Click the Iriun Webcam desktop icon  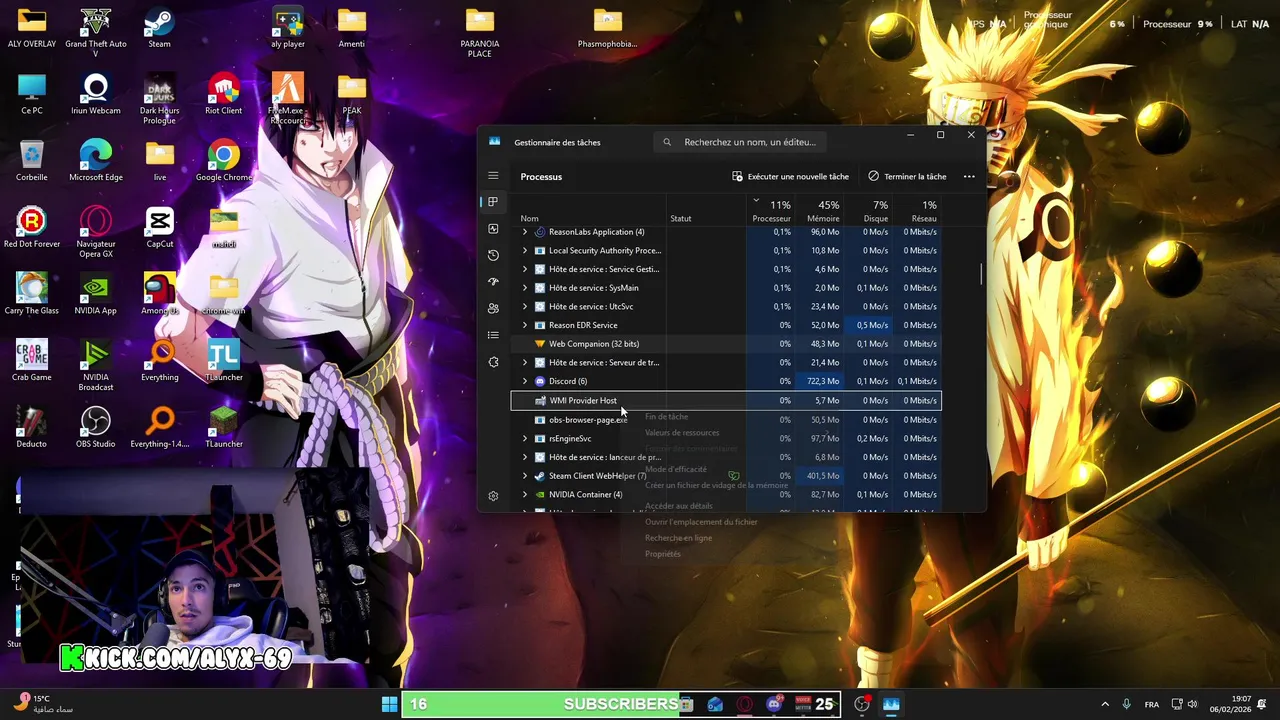pyautogui.click(x=96, y=95)
